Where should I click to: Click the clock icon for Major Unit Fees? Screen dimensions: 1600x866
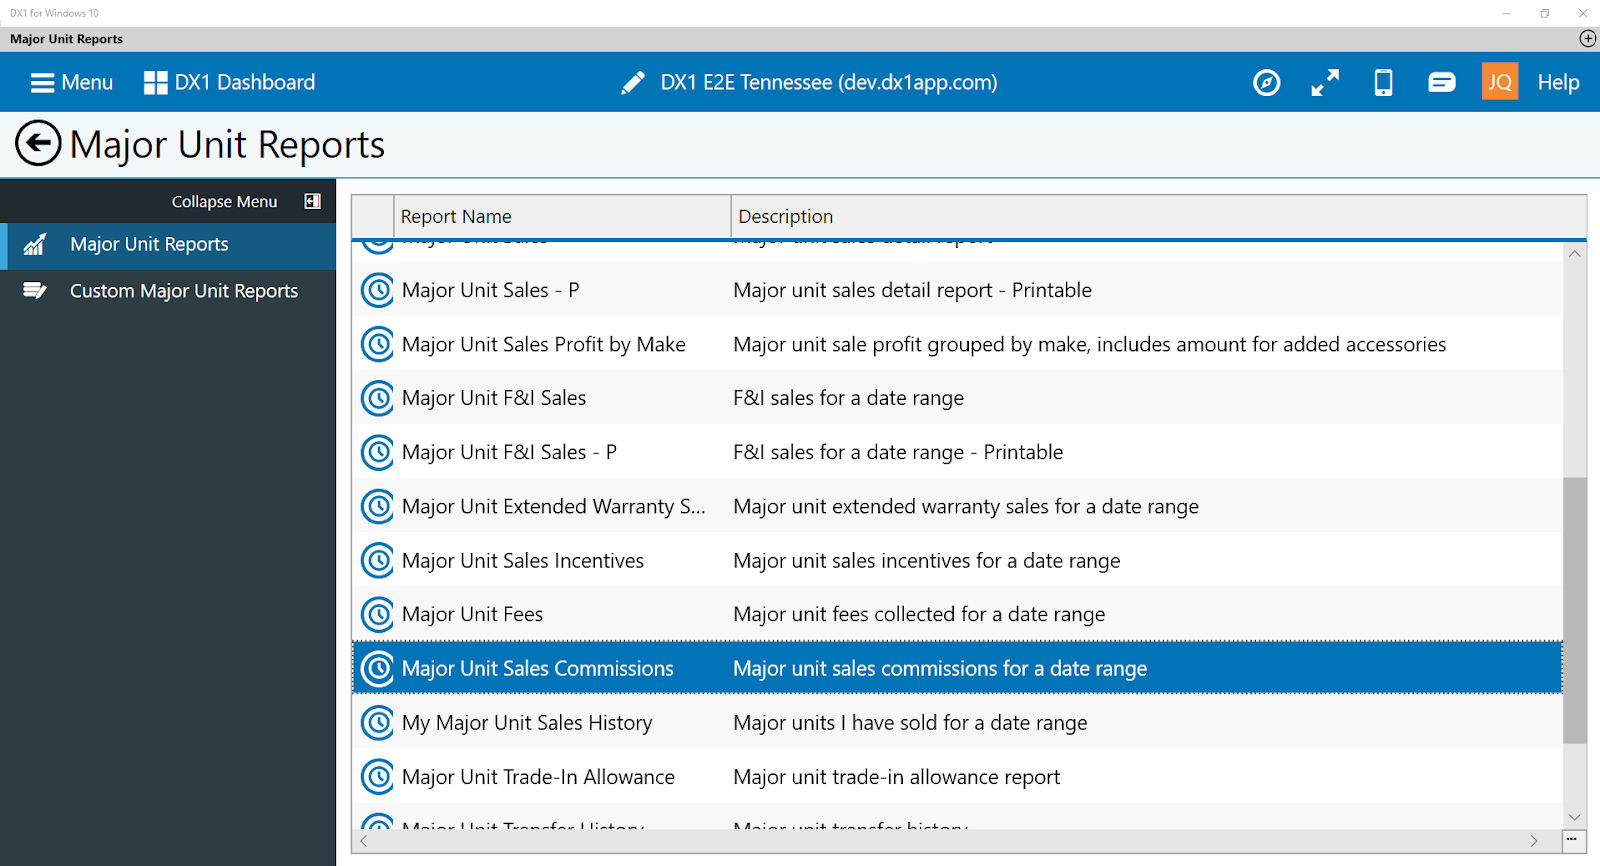(377, 614)
